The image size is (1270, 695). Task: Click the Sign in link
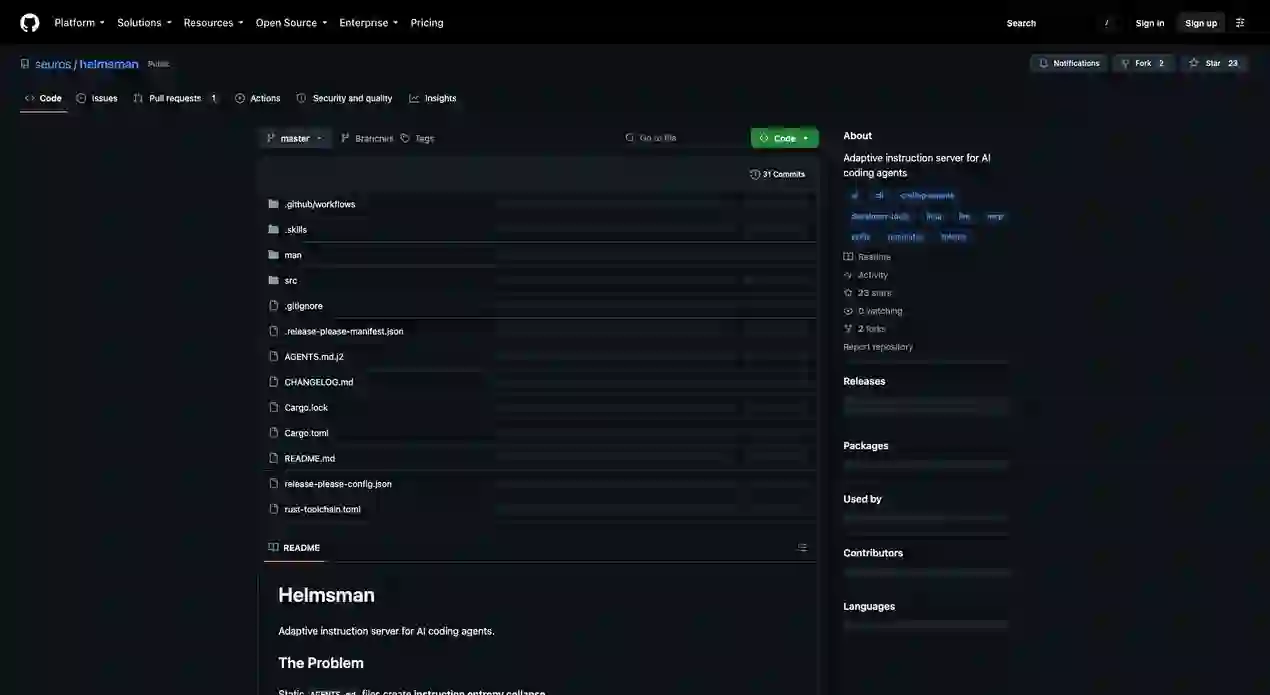1150,23
